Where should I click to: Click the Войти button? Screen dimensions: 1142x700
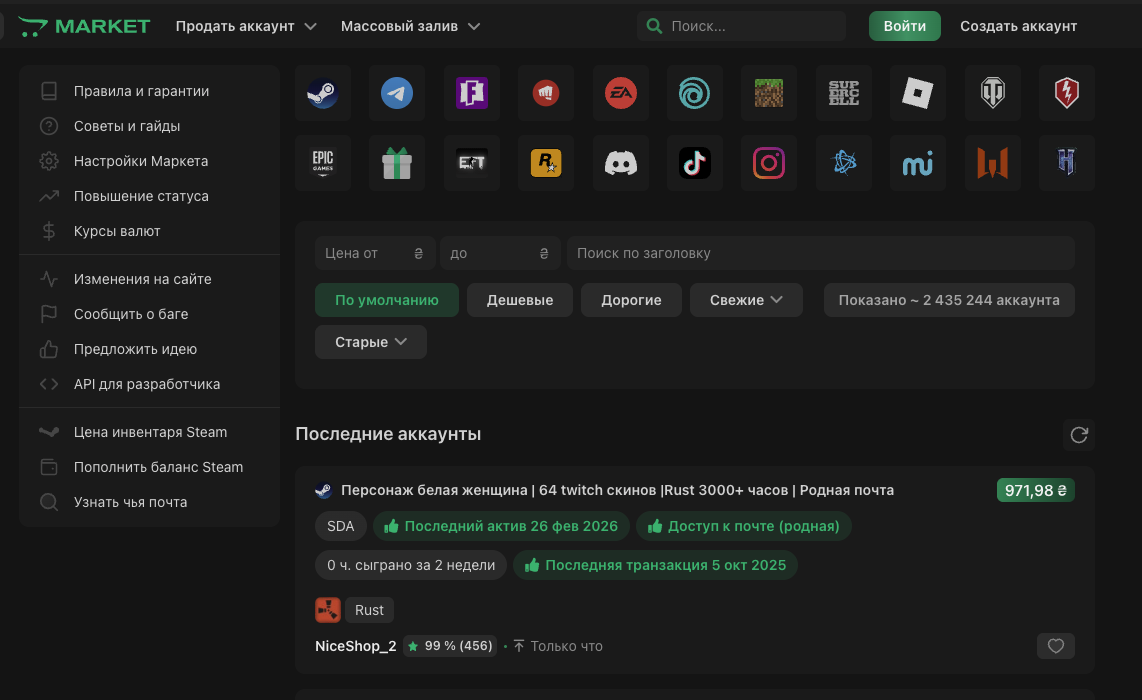point(905,26)
